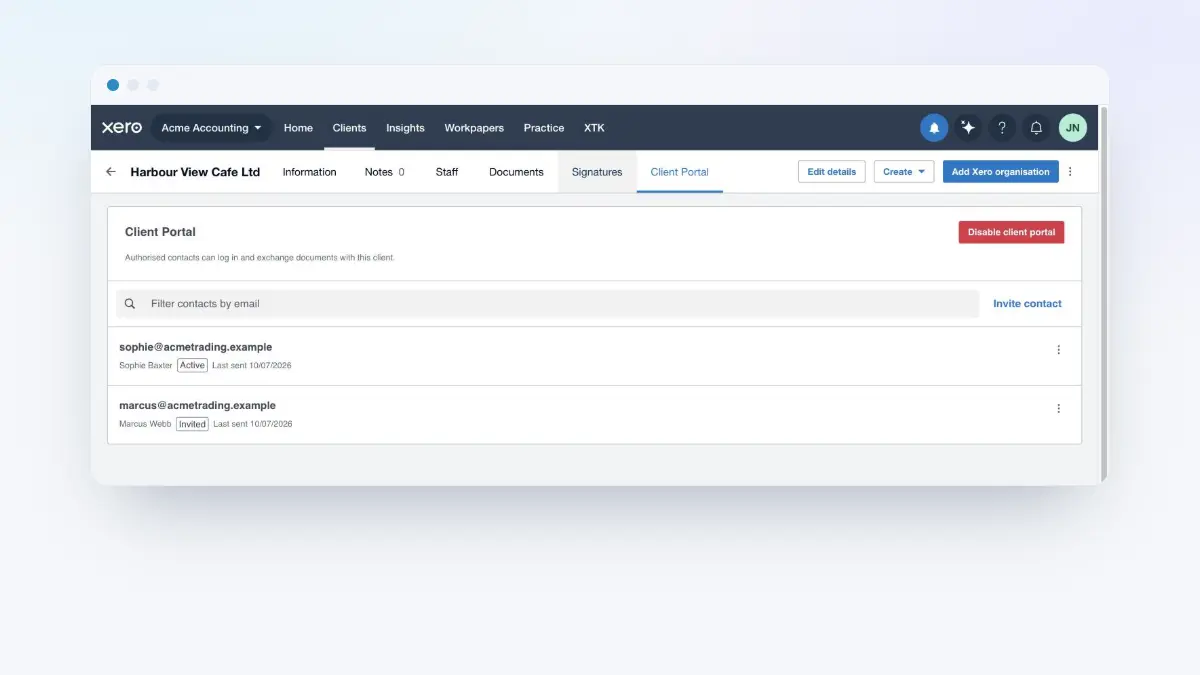Select the sophie@acmetrading.example email text
The height and width of the screenshot is (675, 1200).
(195, 347)
